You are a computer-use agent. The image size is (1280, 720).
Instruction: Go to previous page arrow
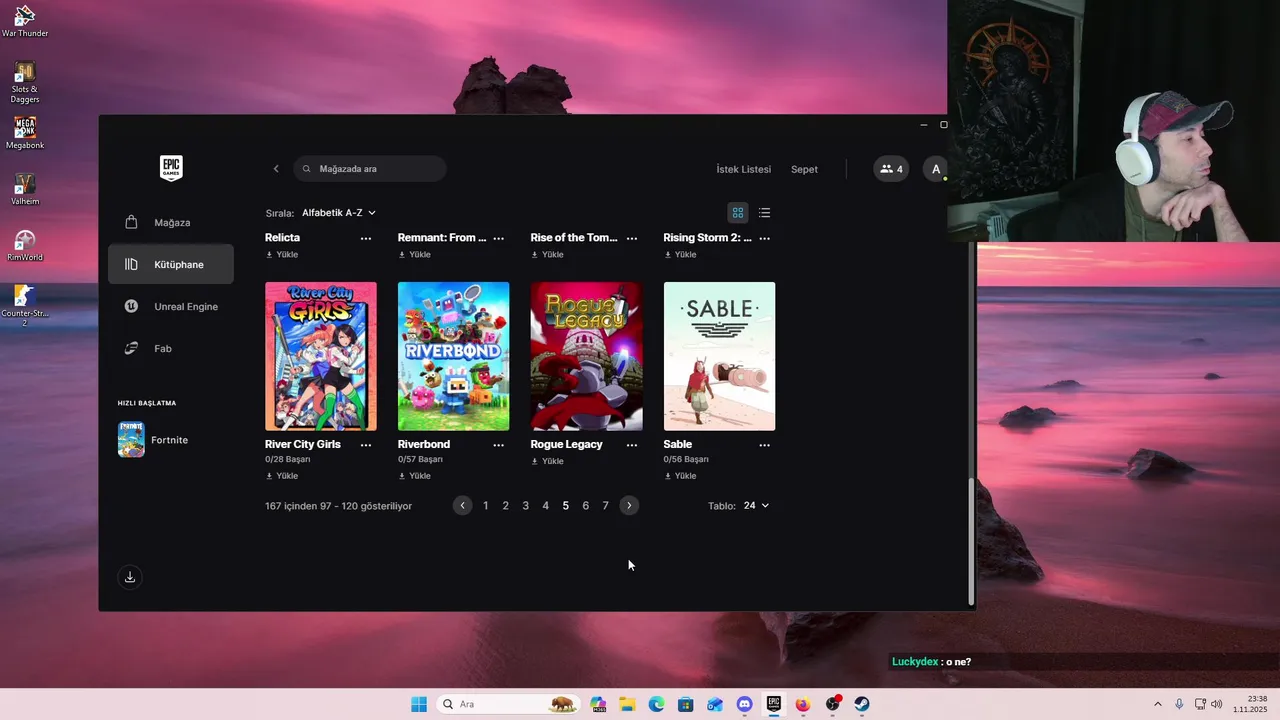462,506
